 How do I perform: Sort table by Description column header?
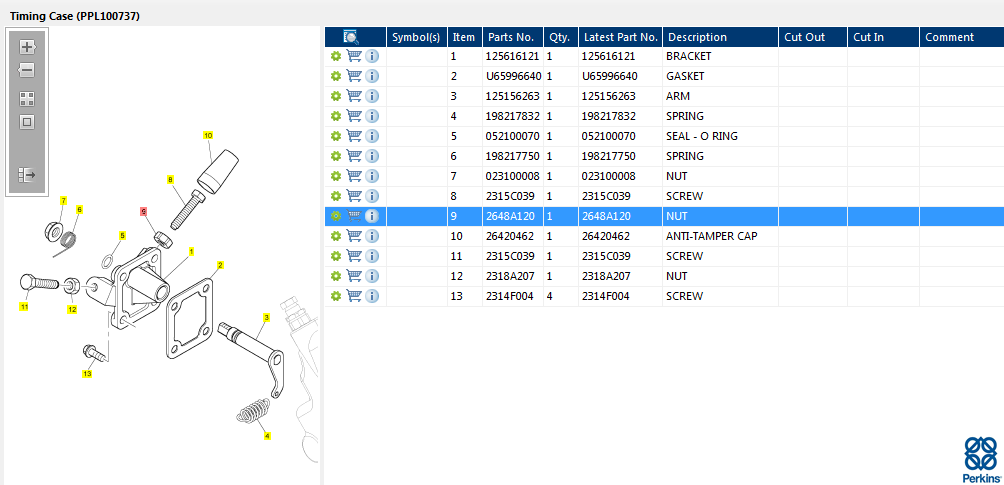click(x=697, y=37)
